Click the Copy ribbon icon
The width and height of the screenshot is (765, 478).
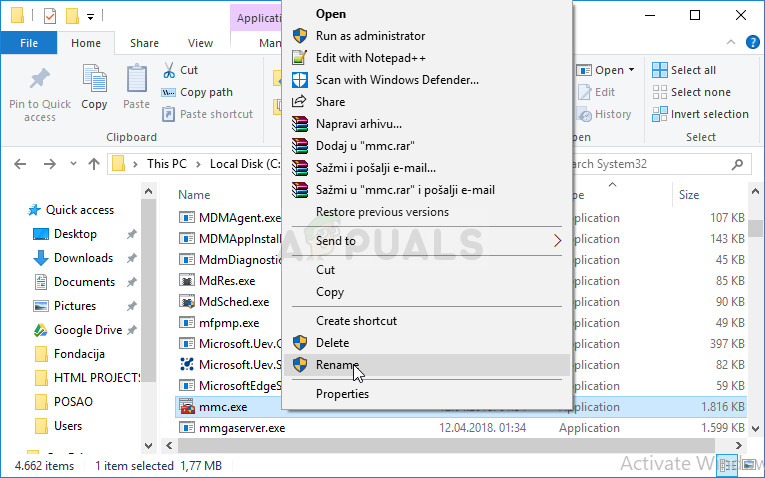(94, 79)
